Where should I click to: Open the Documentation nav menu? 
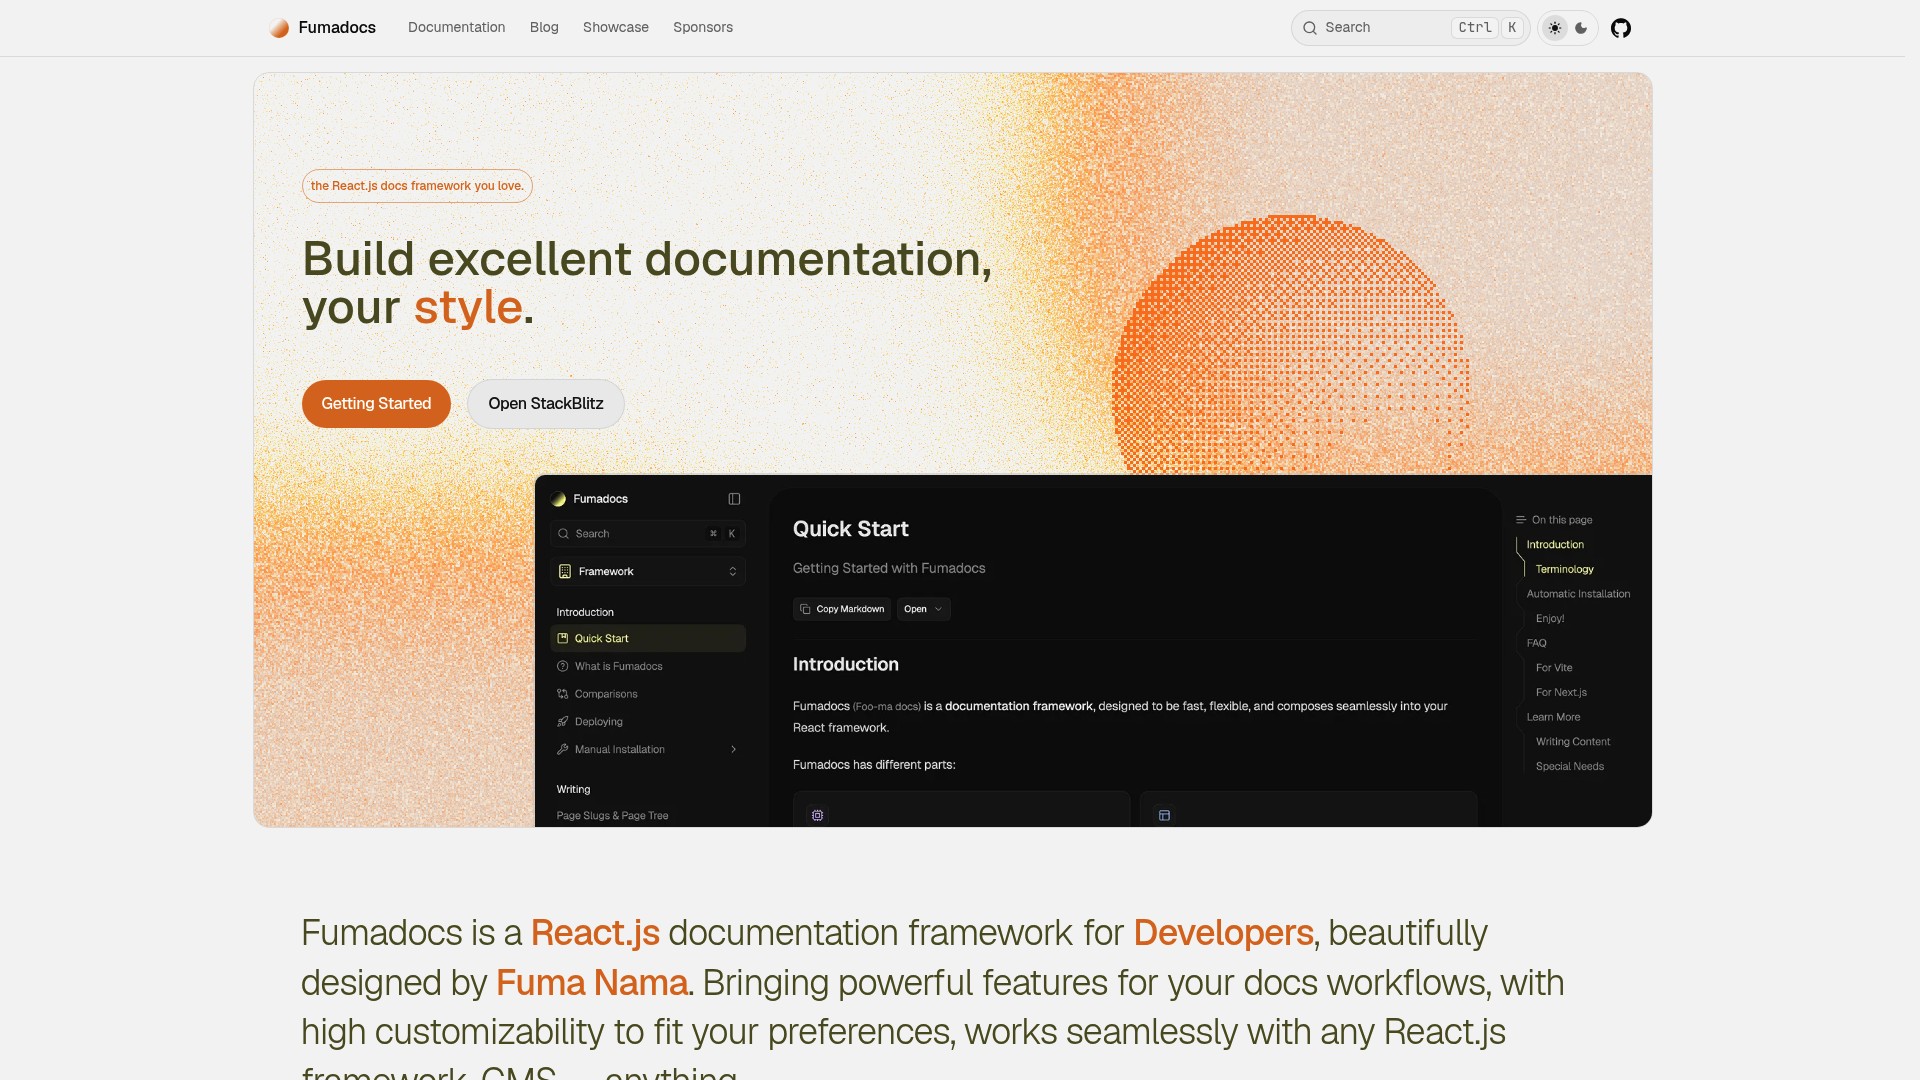457,28
